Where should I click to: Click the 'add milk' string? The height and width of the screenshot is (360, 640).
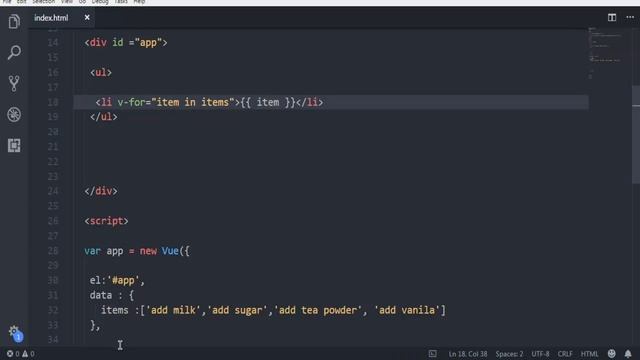coord(173,310)
